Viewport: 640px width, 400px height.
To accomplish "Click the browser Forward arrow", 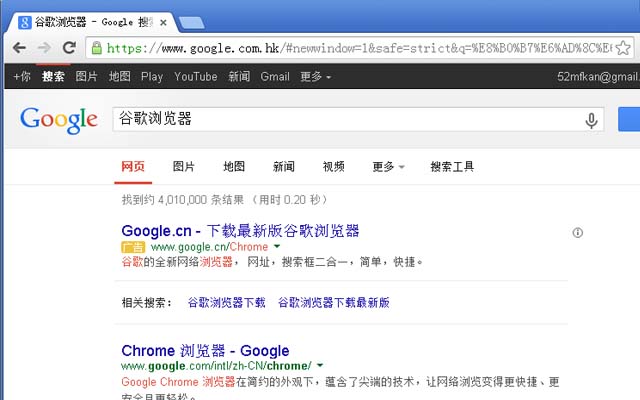I will (x=44, y=48).
